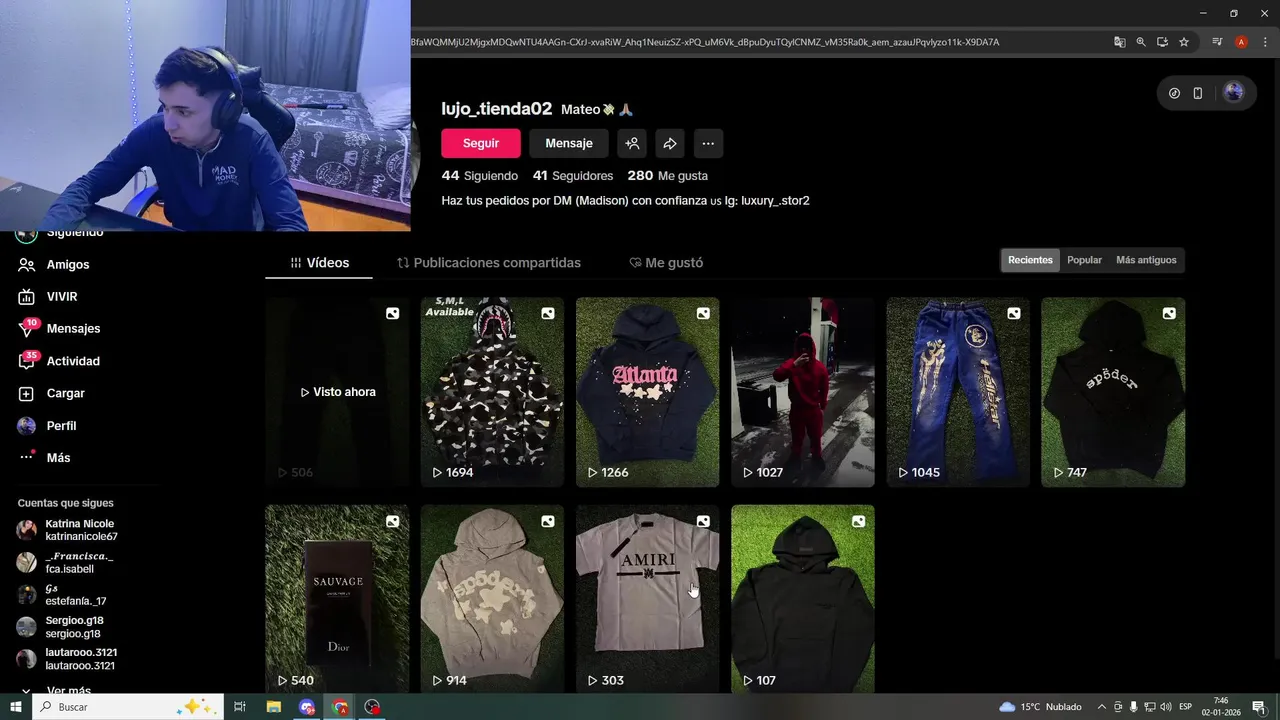Image resolution: width=1280 pixels, height=720 pixels.
Task: Open the profile avatar menu at top right
Action: click(1234, 92)
